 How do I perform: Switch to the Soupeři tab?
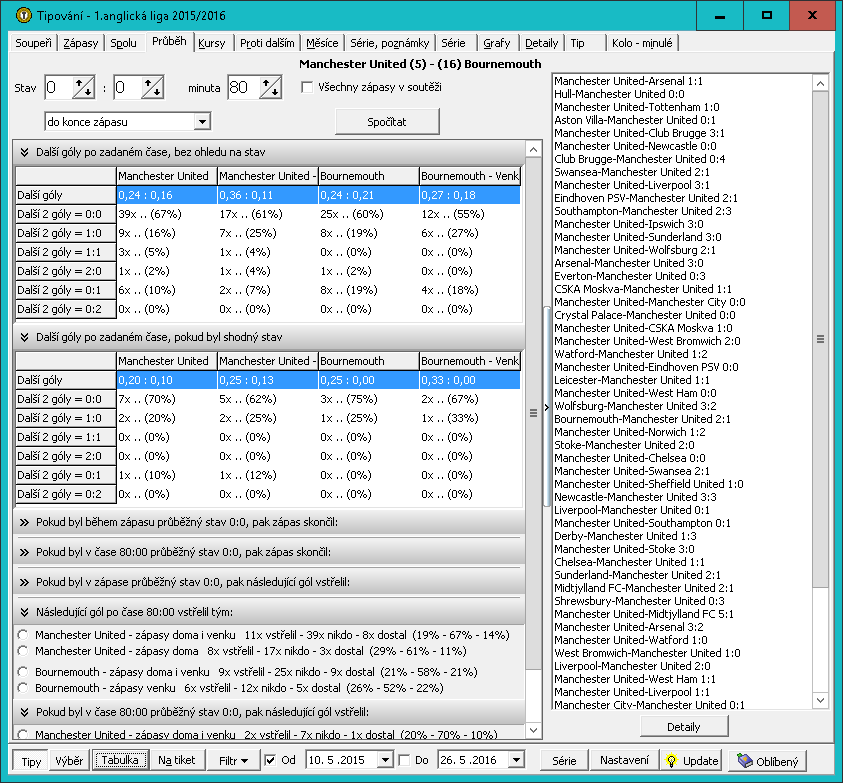33,43
